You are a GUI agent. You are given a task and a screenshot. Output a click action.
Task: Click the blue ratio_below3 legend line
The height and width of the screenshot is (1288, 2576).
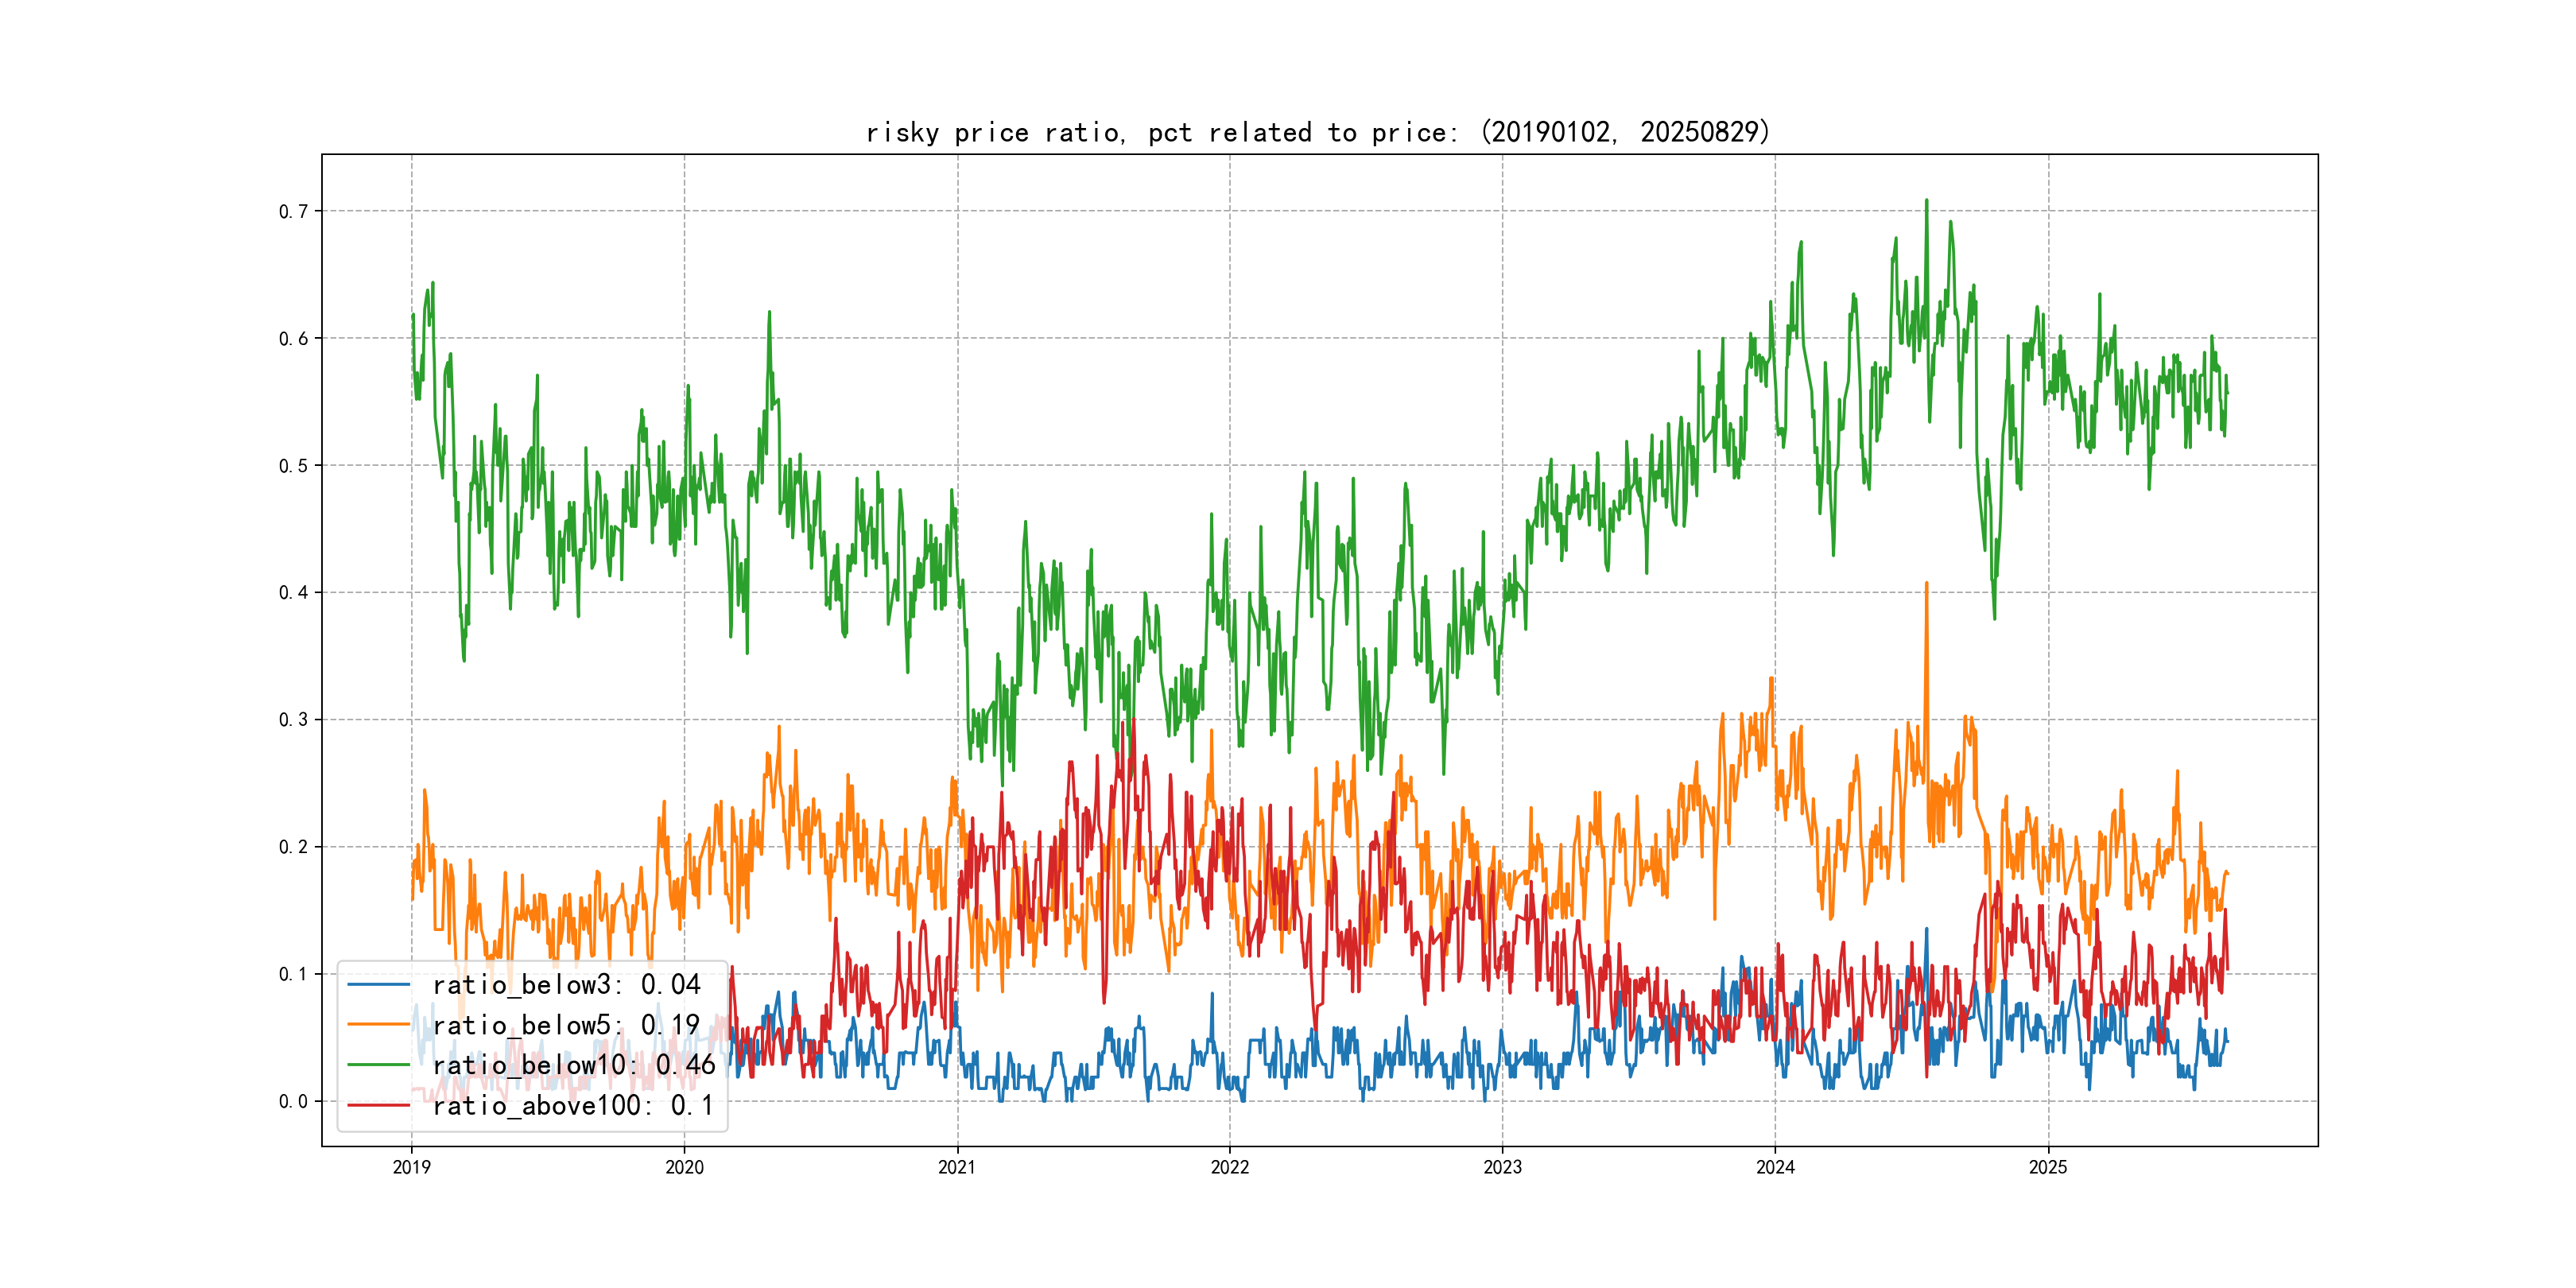point(378,985)
